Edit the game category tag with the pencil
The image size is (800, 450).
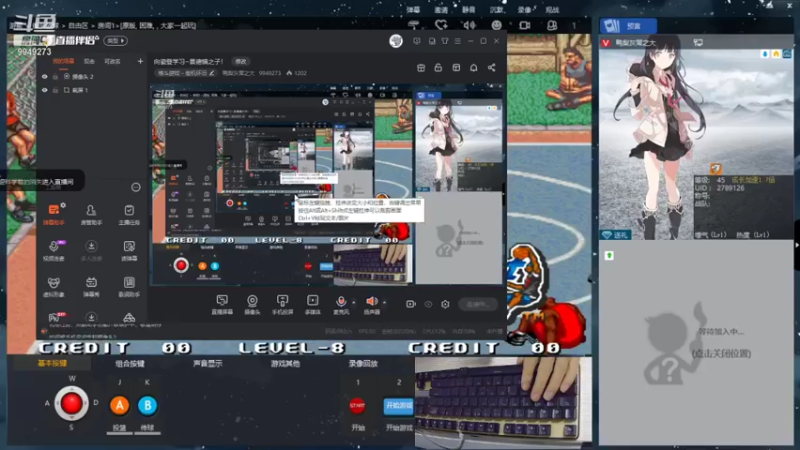point(212,73)
